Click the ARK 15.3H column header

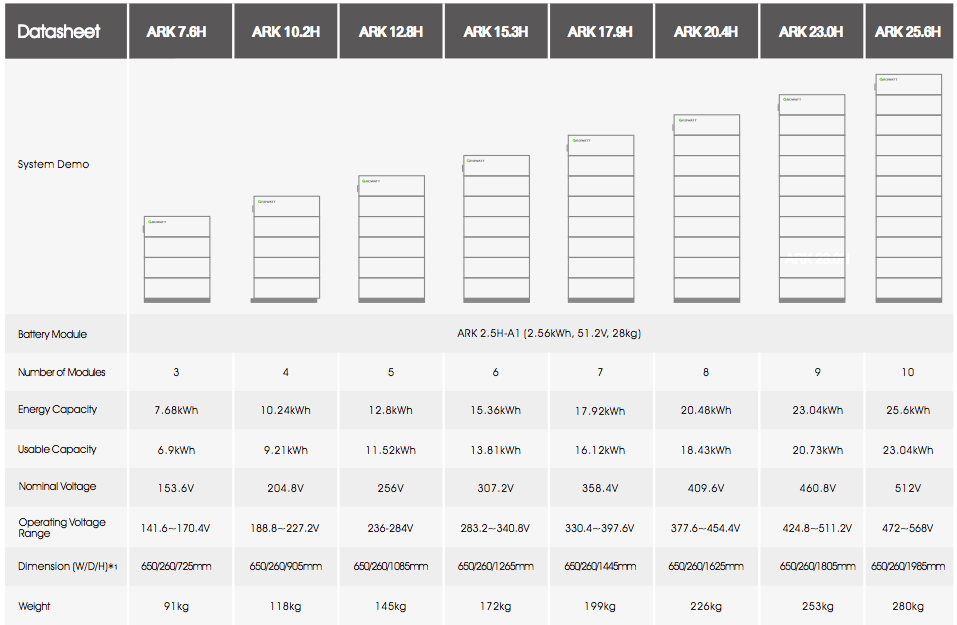(496, 32)
